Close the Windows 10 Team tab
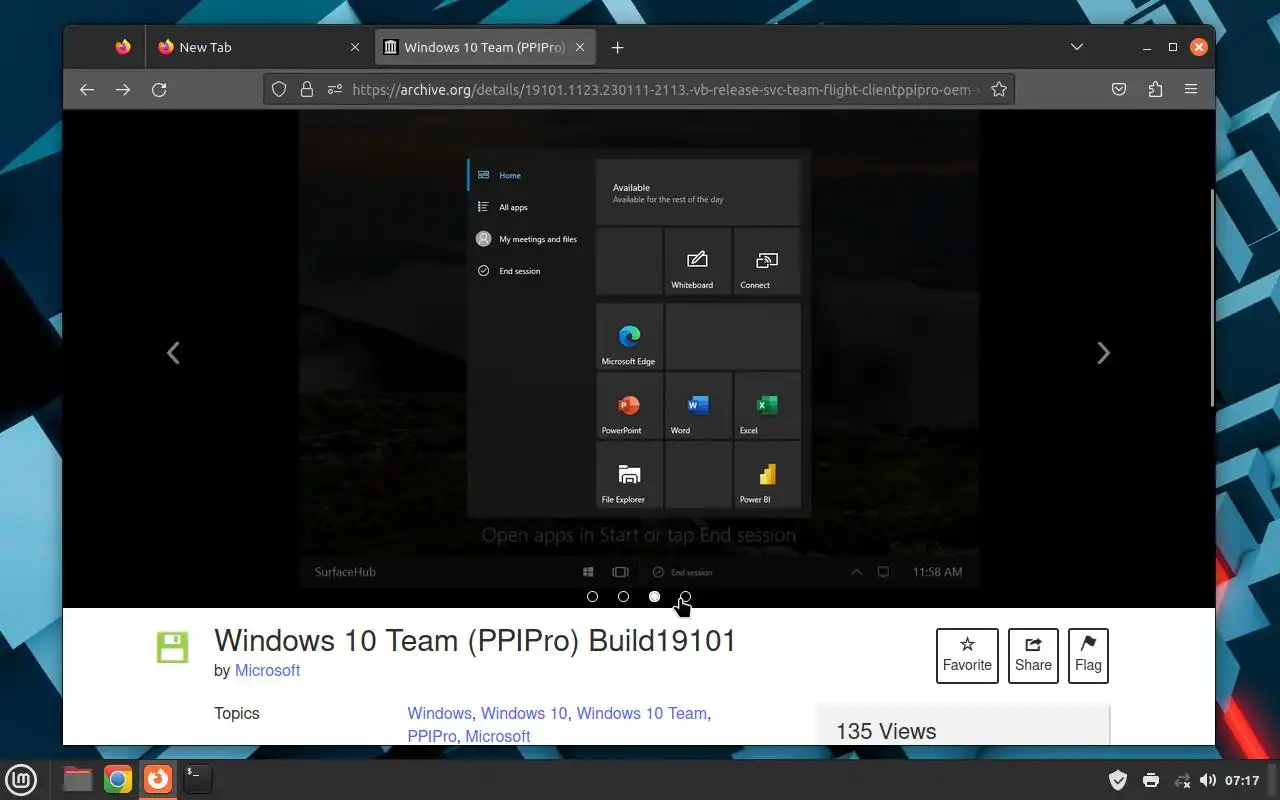 click(580, 47)
